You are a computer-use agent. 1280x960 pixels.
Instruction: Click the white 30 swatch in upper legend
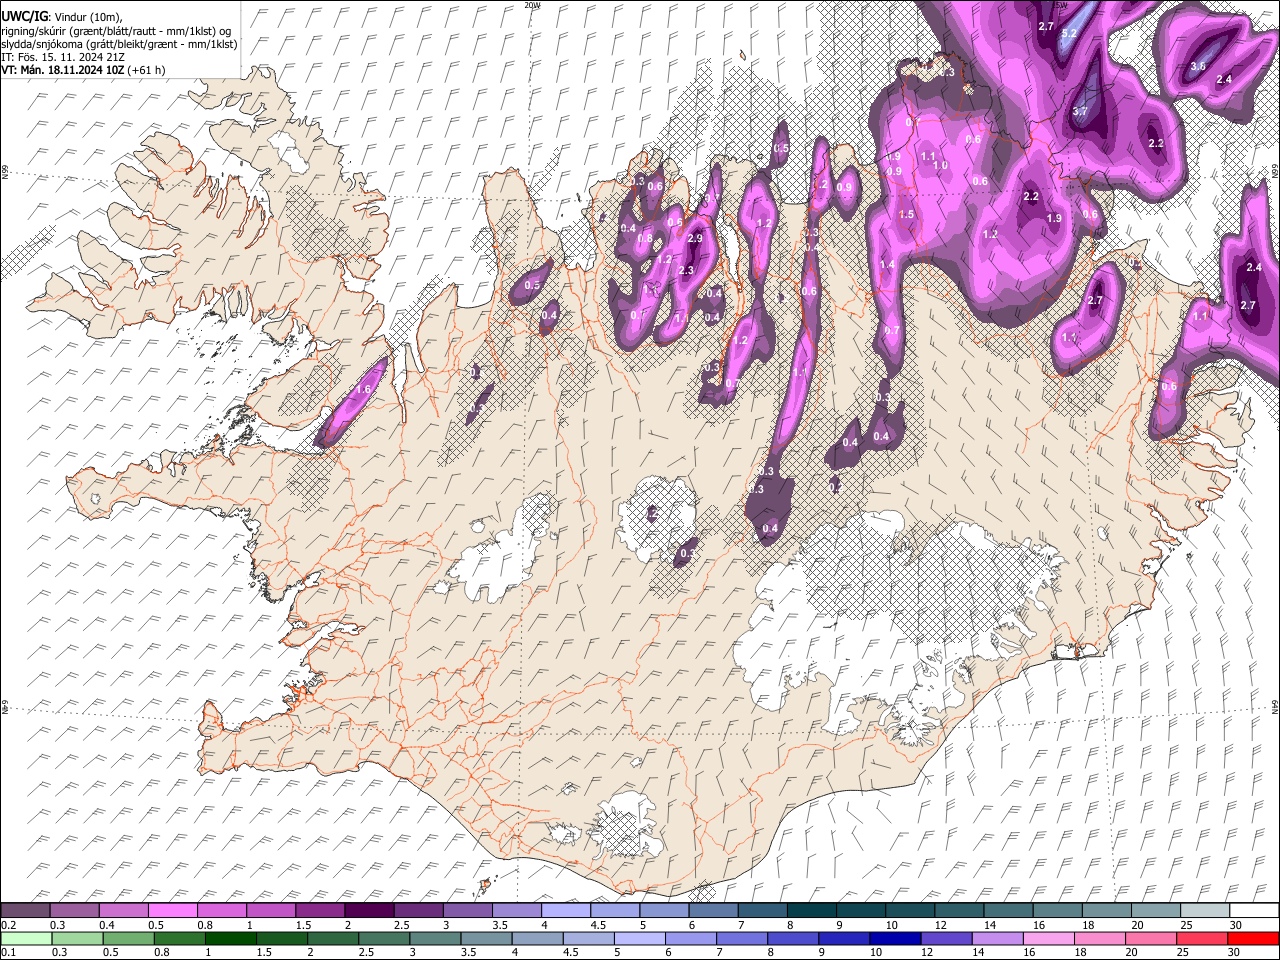coord(1253,910)
